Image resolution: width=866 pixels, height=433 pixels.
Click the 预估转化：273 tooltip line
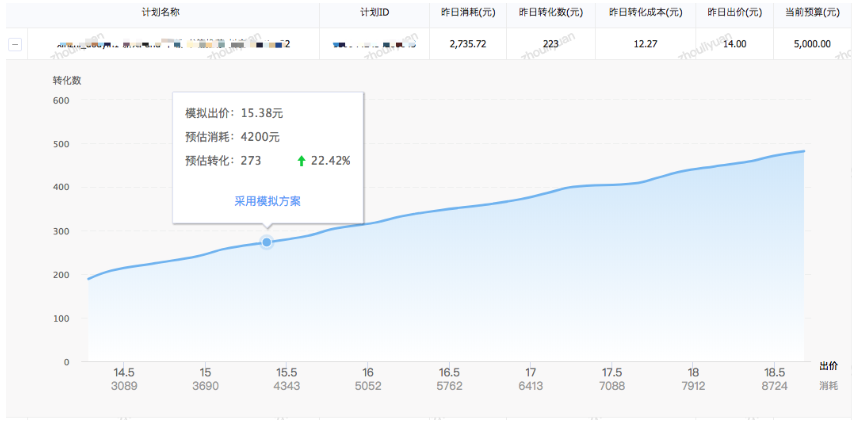point(223,161)
